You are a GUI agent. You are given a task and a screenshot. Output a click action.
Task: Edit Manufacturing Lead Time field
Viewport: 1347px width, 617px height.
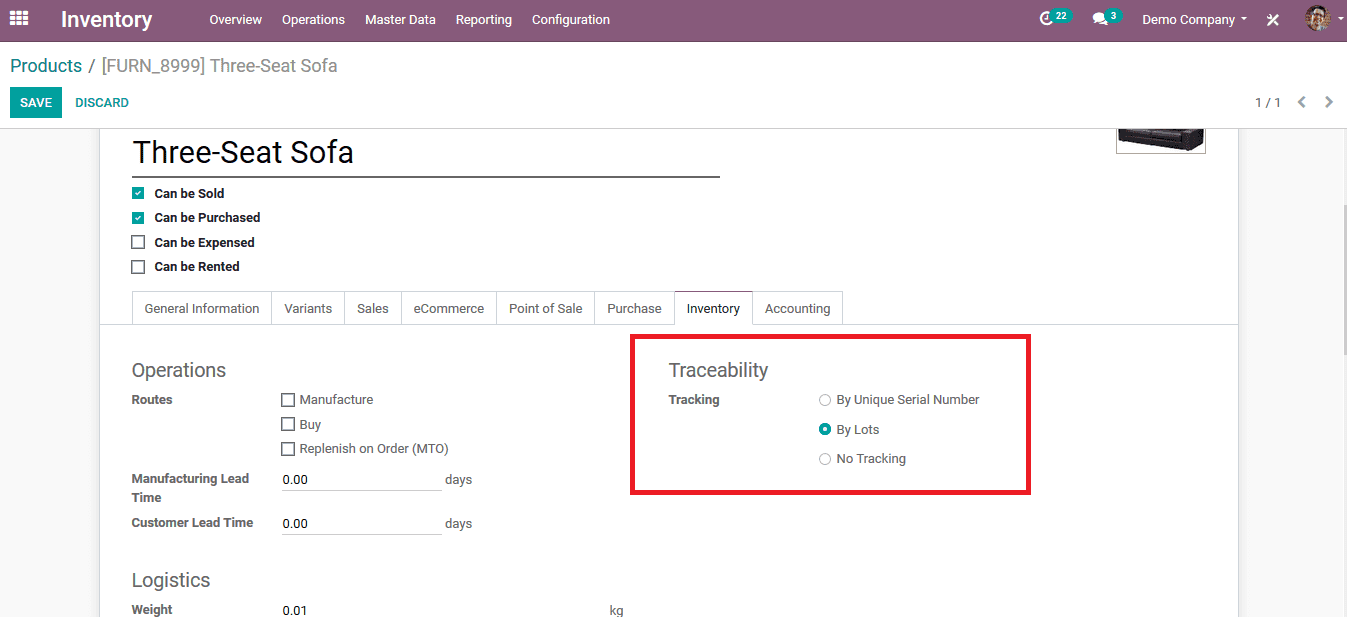pos(362,480)
